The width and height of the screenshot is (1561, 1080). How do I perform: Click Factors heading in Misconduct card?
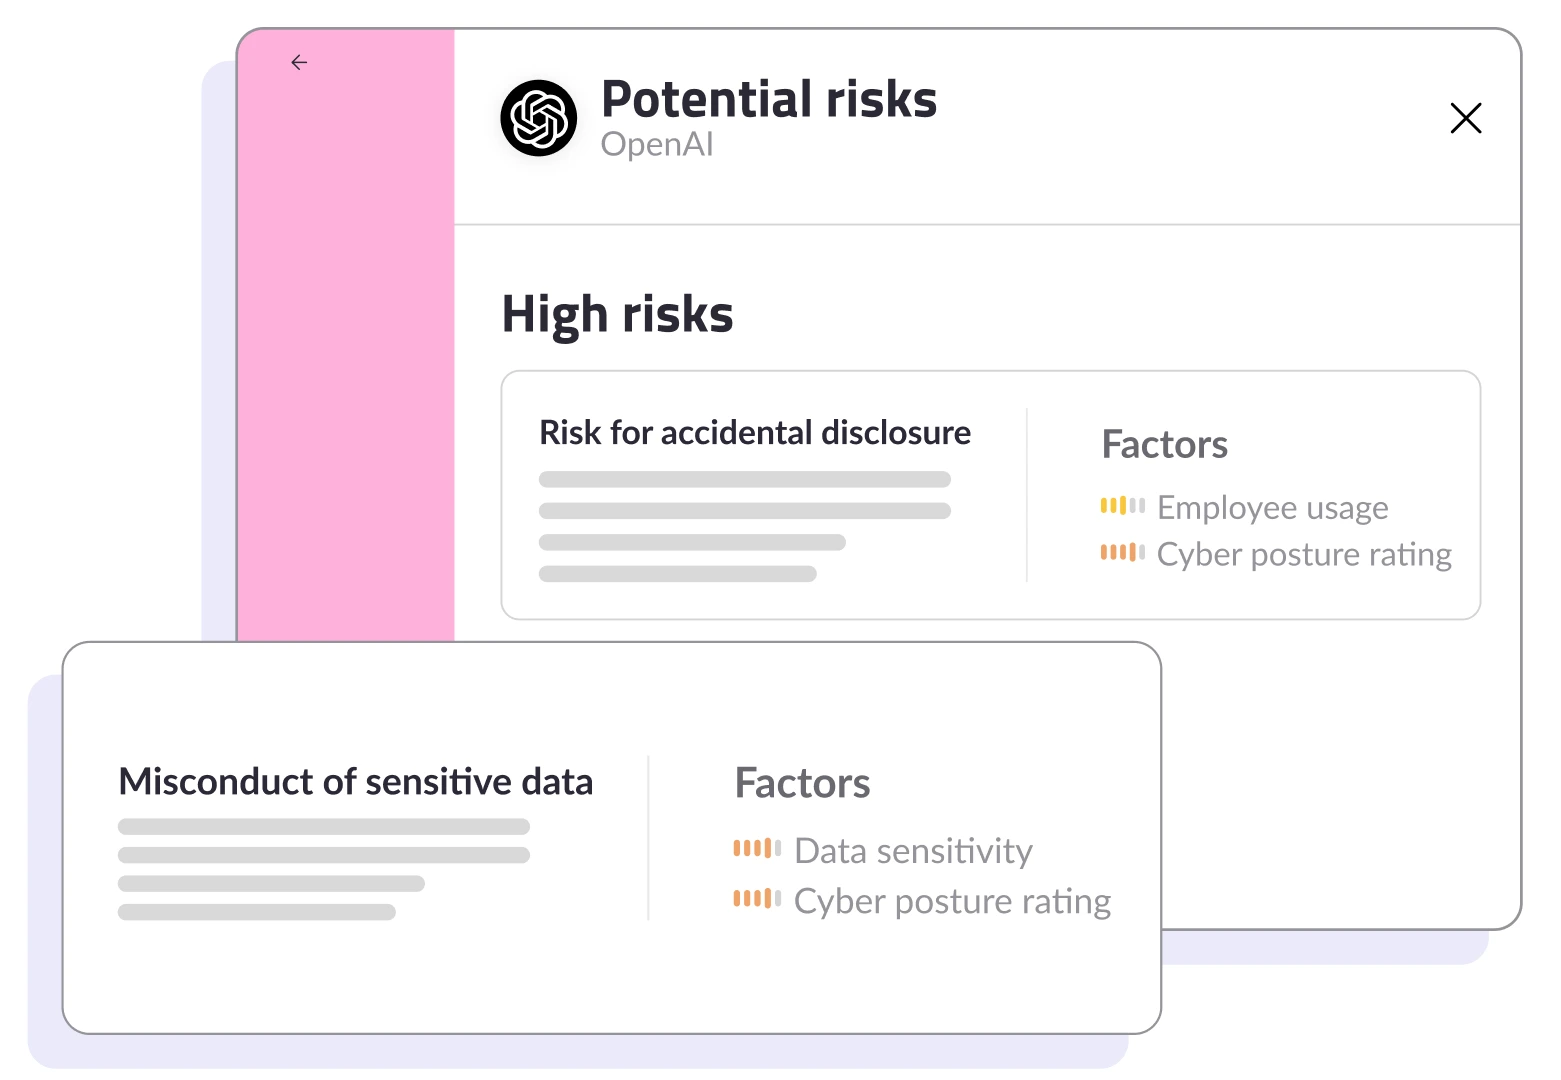802,783
